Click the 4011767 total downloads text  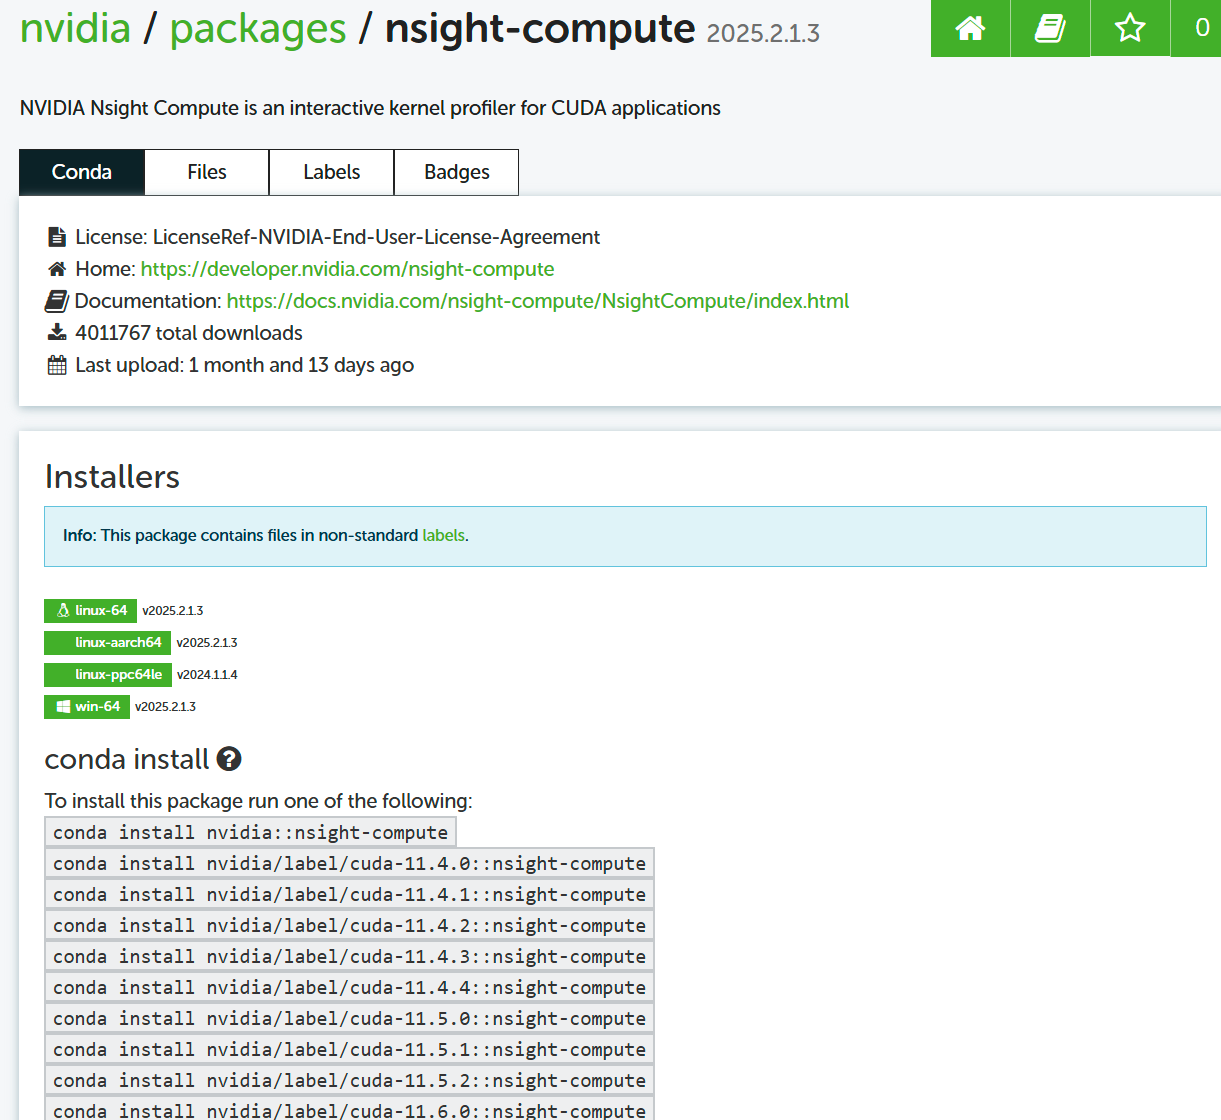[189, 333]
